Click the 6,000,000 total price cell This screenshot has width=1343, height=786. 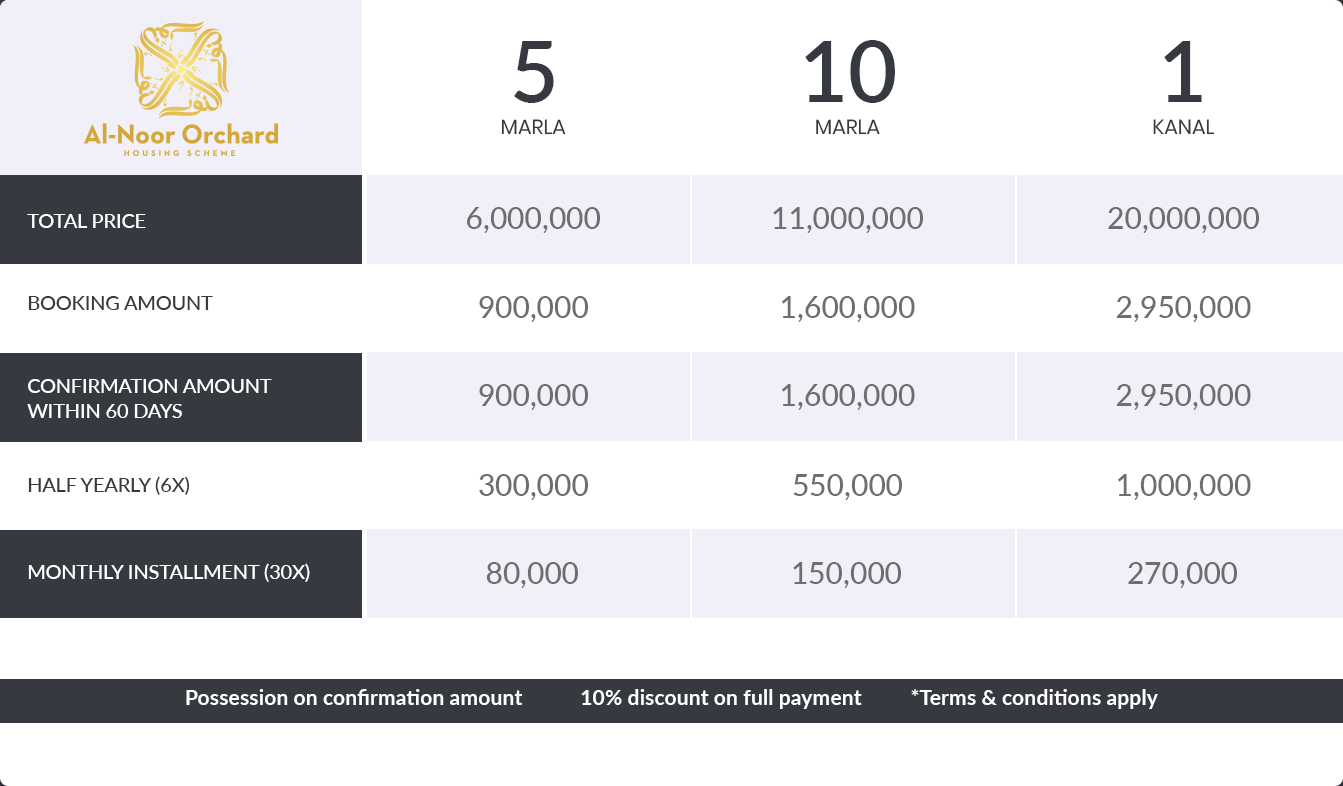pyautogui.click(x=533, y=219)
